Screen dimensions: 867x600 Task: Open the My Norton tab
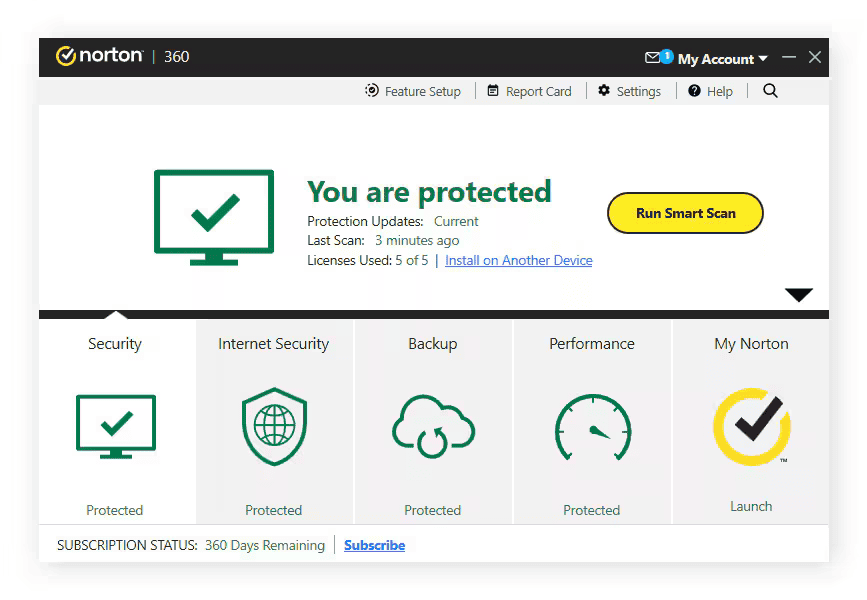[x=751, y=343]
